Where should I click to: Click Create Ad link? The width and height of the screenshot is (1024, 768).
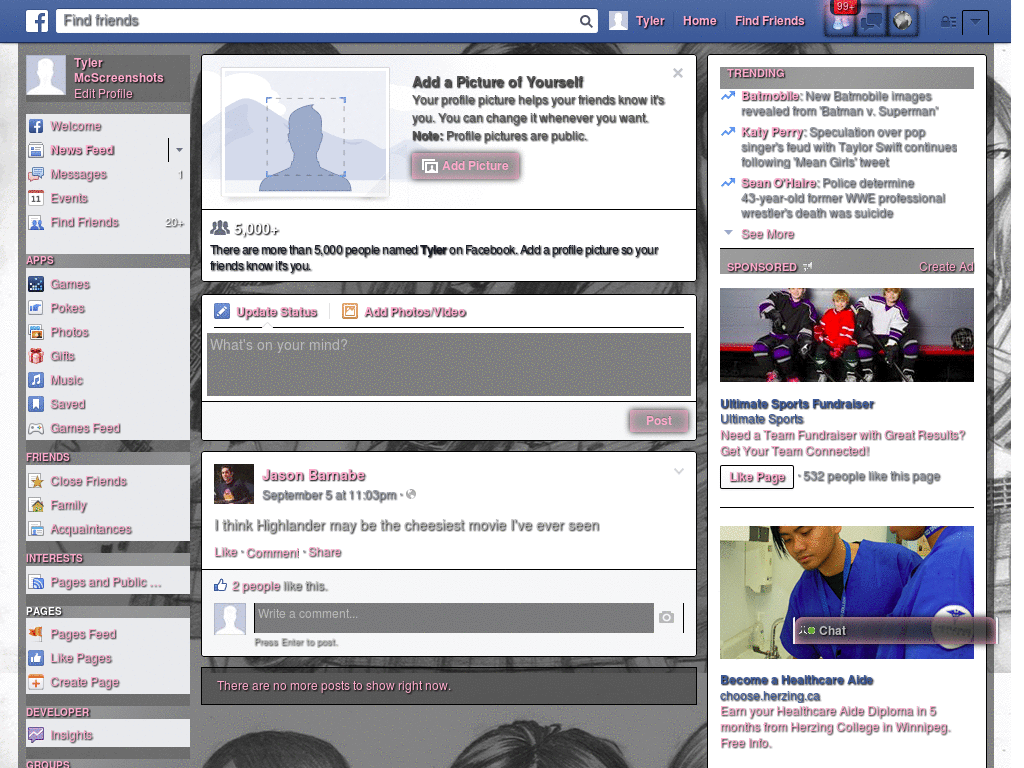(x=946, y=267)
